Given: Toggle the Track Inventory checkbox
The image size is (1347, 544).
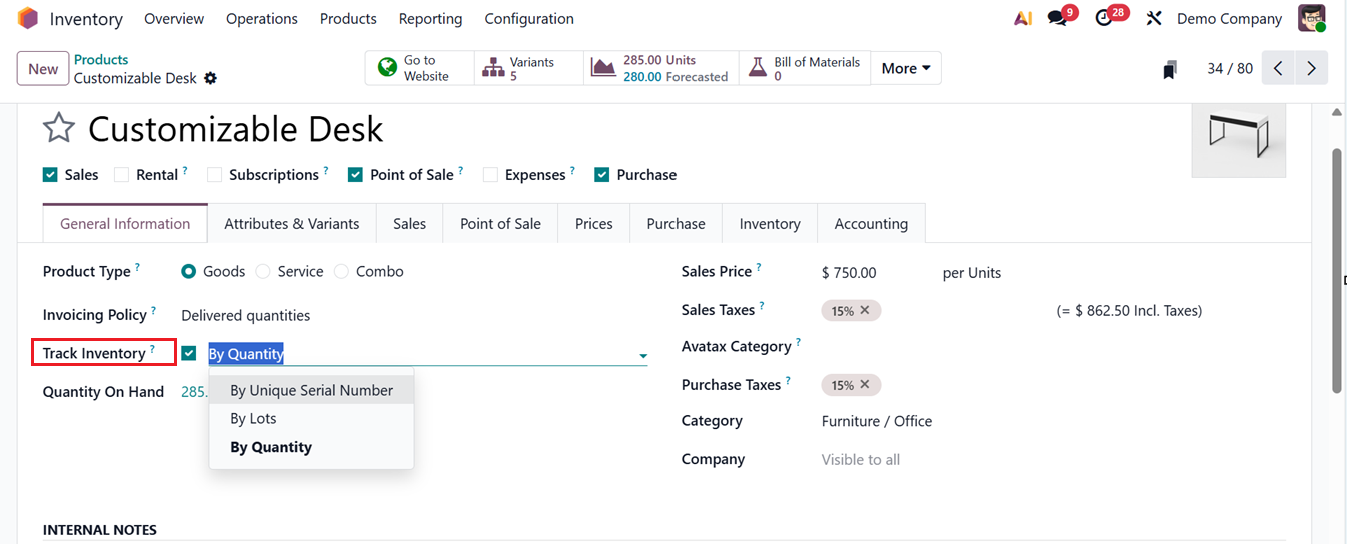Looking at the screenshot, I should coord(189,353).
